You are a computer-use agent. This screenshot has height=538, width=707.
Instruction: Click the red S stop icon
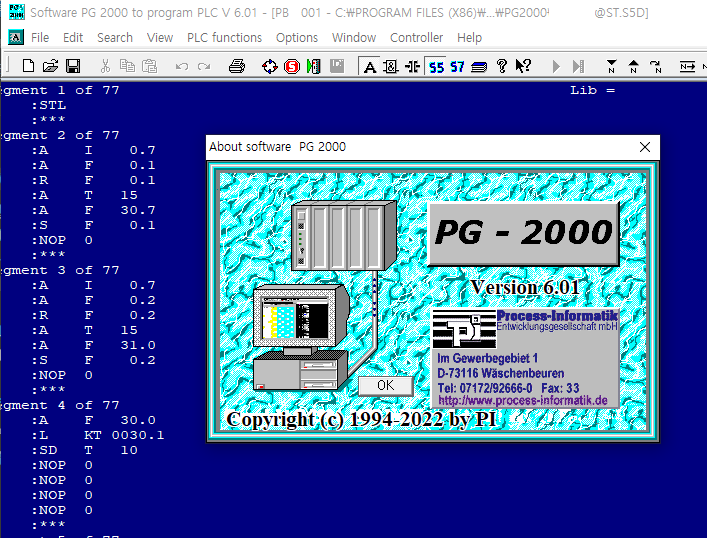(x=292, y=67)
